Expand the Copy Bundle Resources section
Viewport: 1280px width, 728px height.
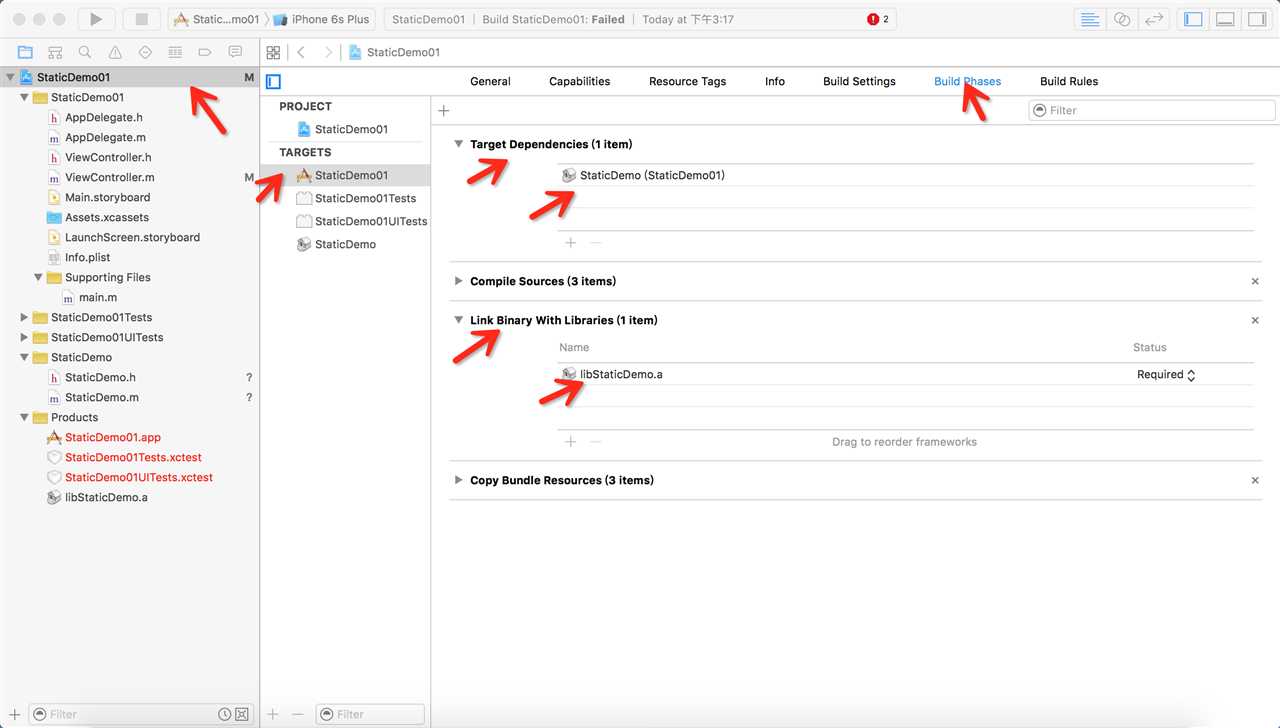point(459,480)
